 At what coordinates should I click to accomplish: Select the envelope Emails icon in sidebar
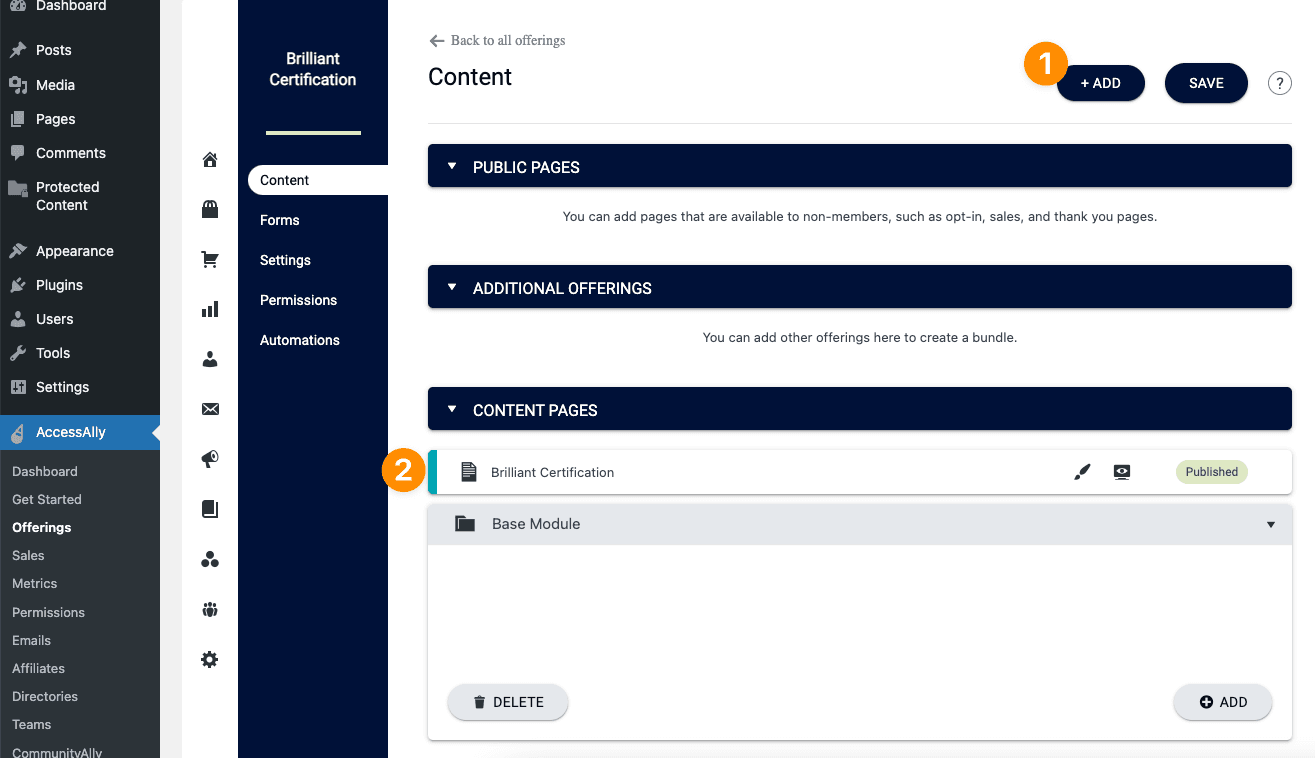(x=209, y=408)
